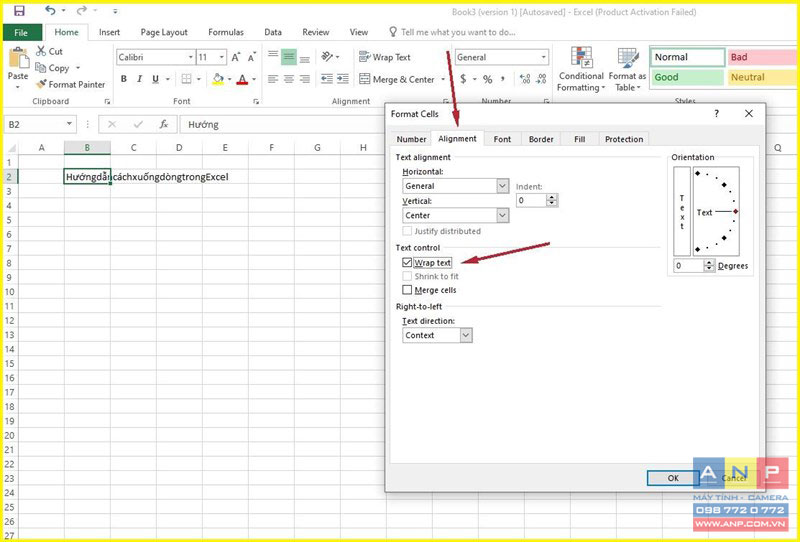Click the Redo arrow icon

click(81, 10)
